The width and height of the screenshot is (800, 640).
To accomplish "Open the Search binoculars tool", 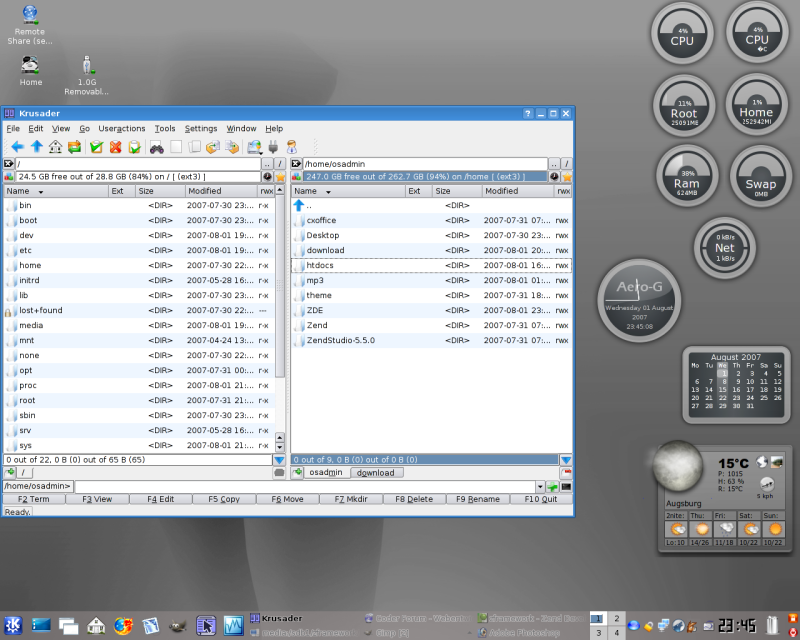I will point(157,147).
